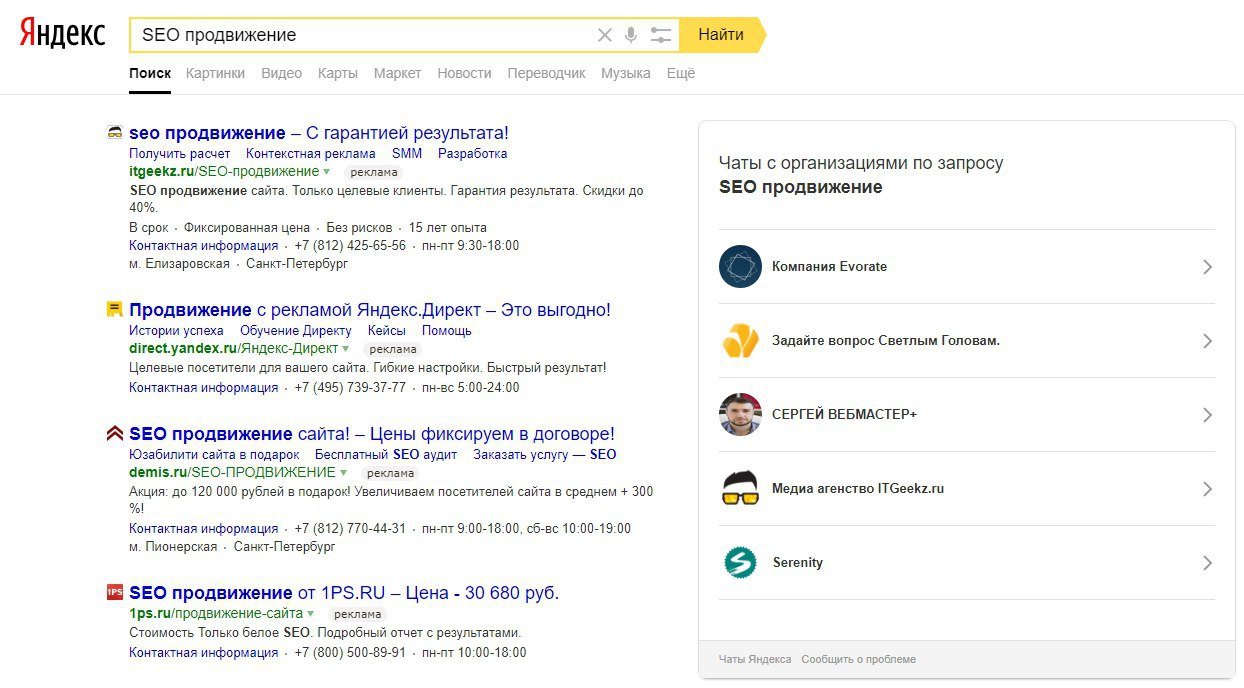Open result 'seo продвижение – С гарантией результата!'
1244x688 pixels.
click(x=319, y=133)
